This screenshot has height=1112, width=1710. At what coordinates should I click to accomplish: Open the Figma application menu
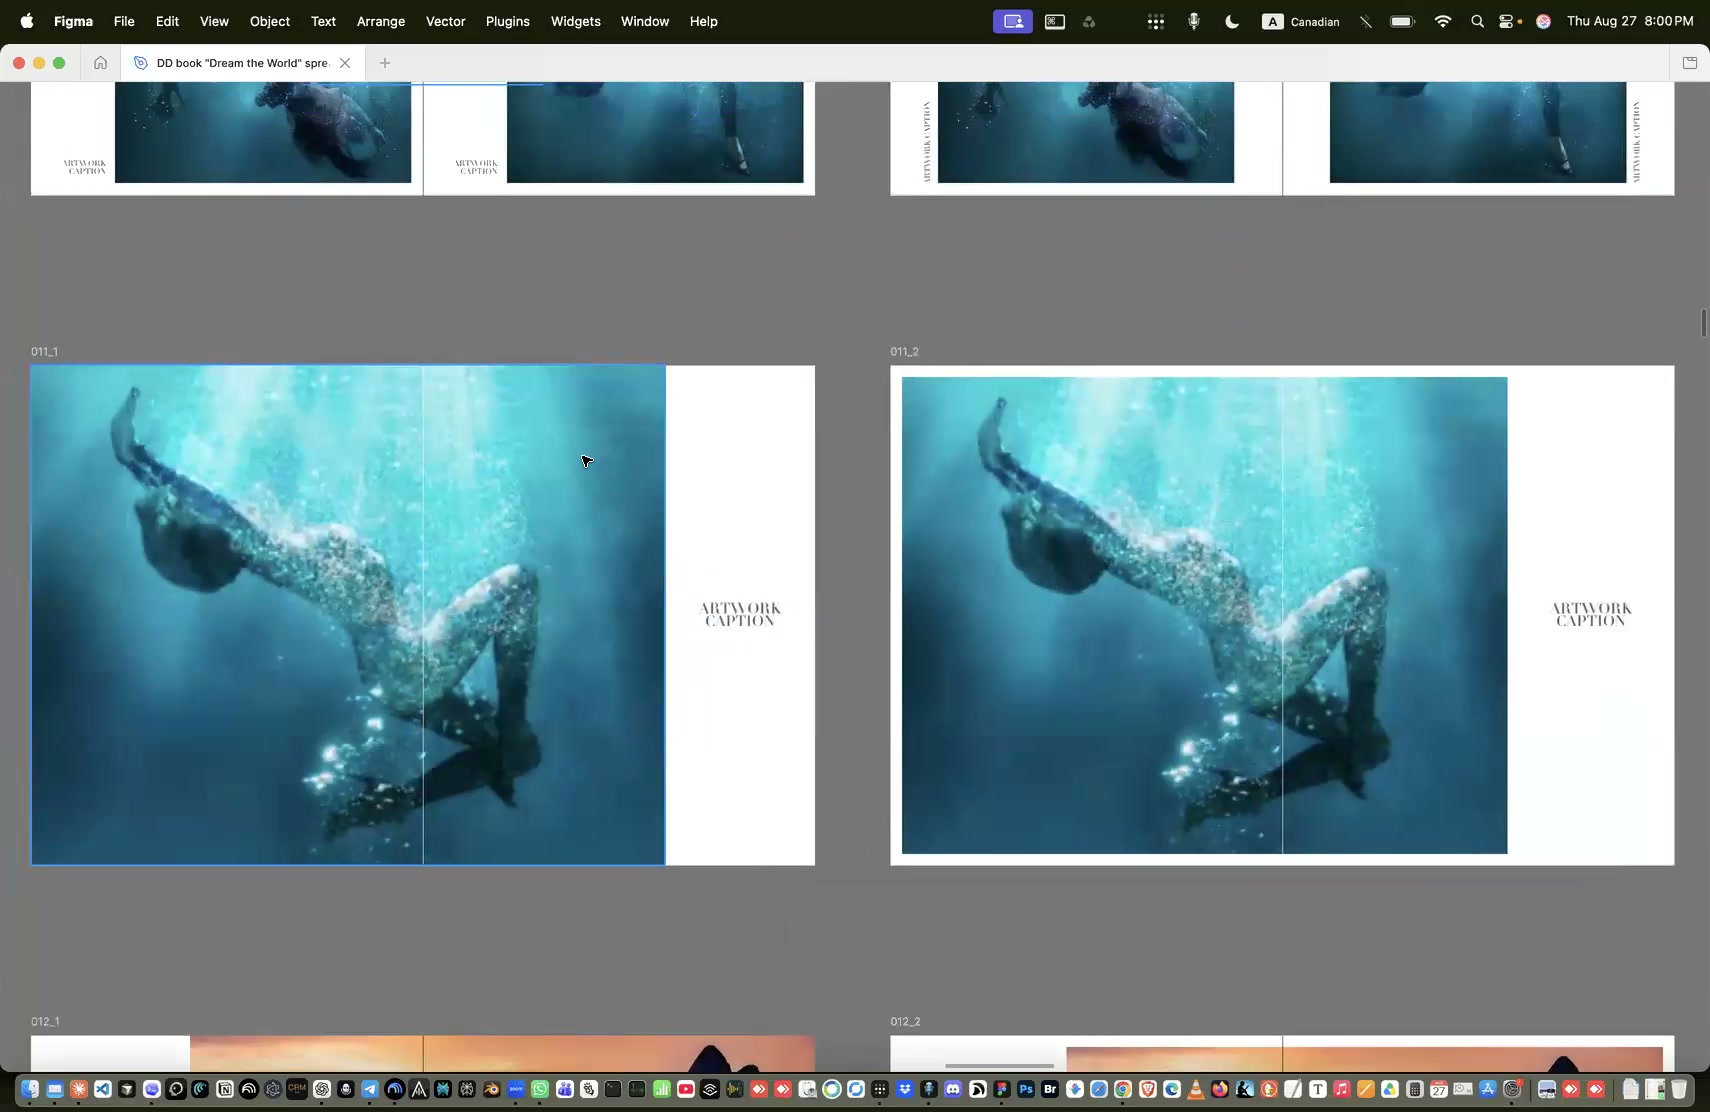pos(73,21)
